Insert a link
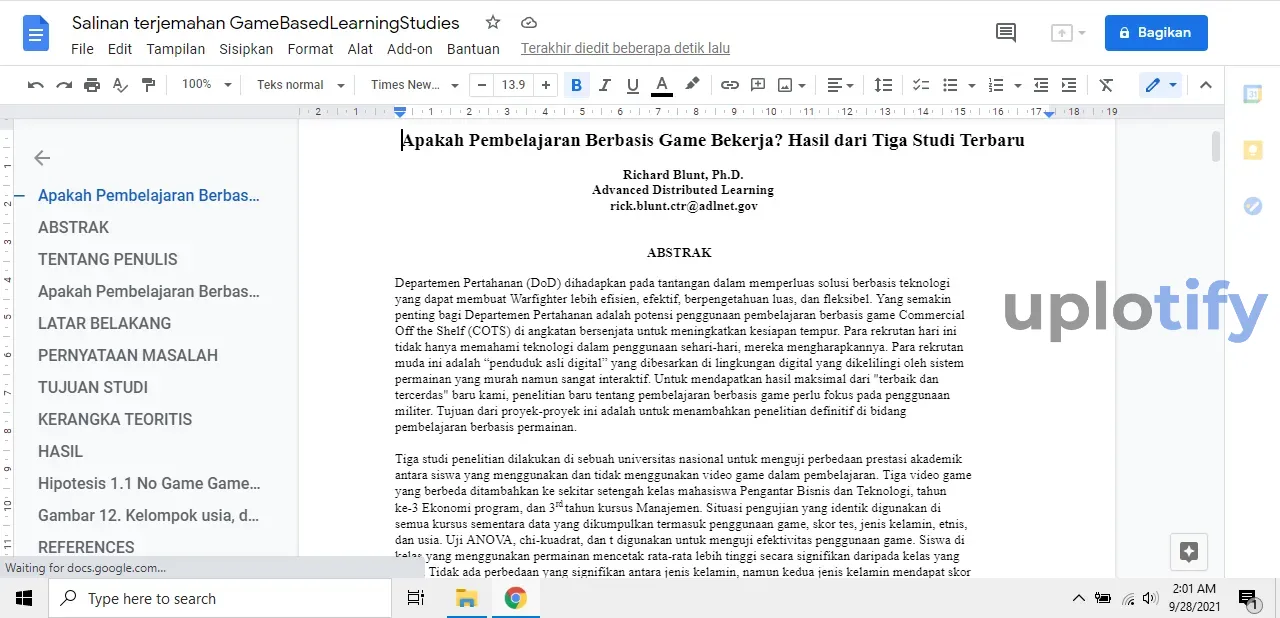 coord(730,85)
